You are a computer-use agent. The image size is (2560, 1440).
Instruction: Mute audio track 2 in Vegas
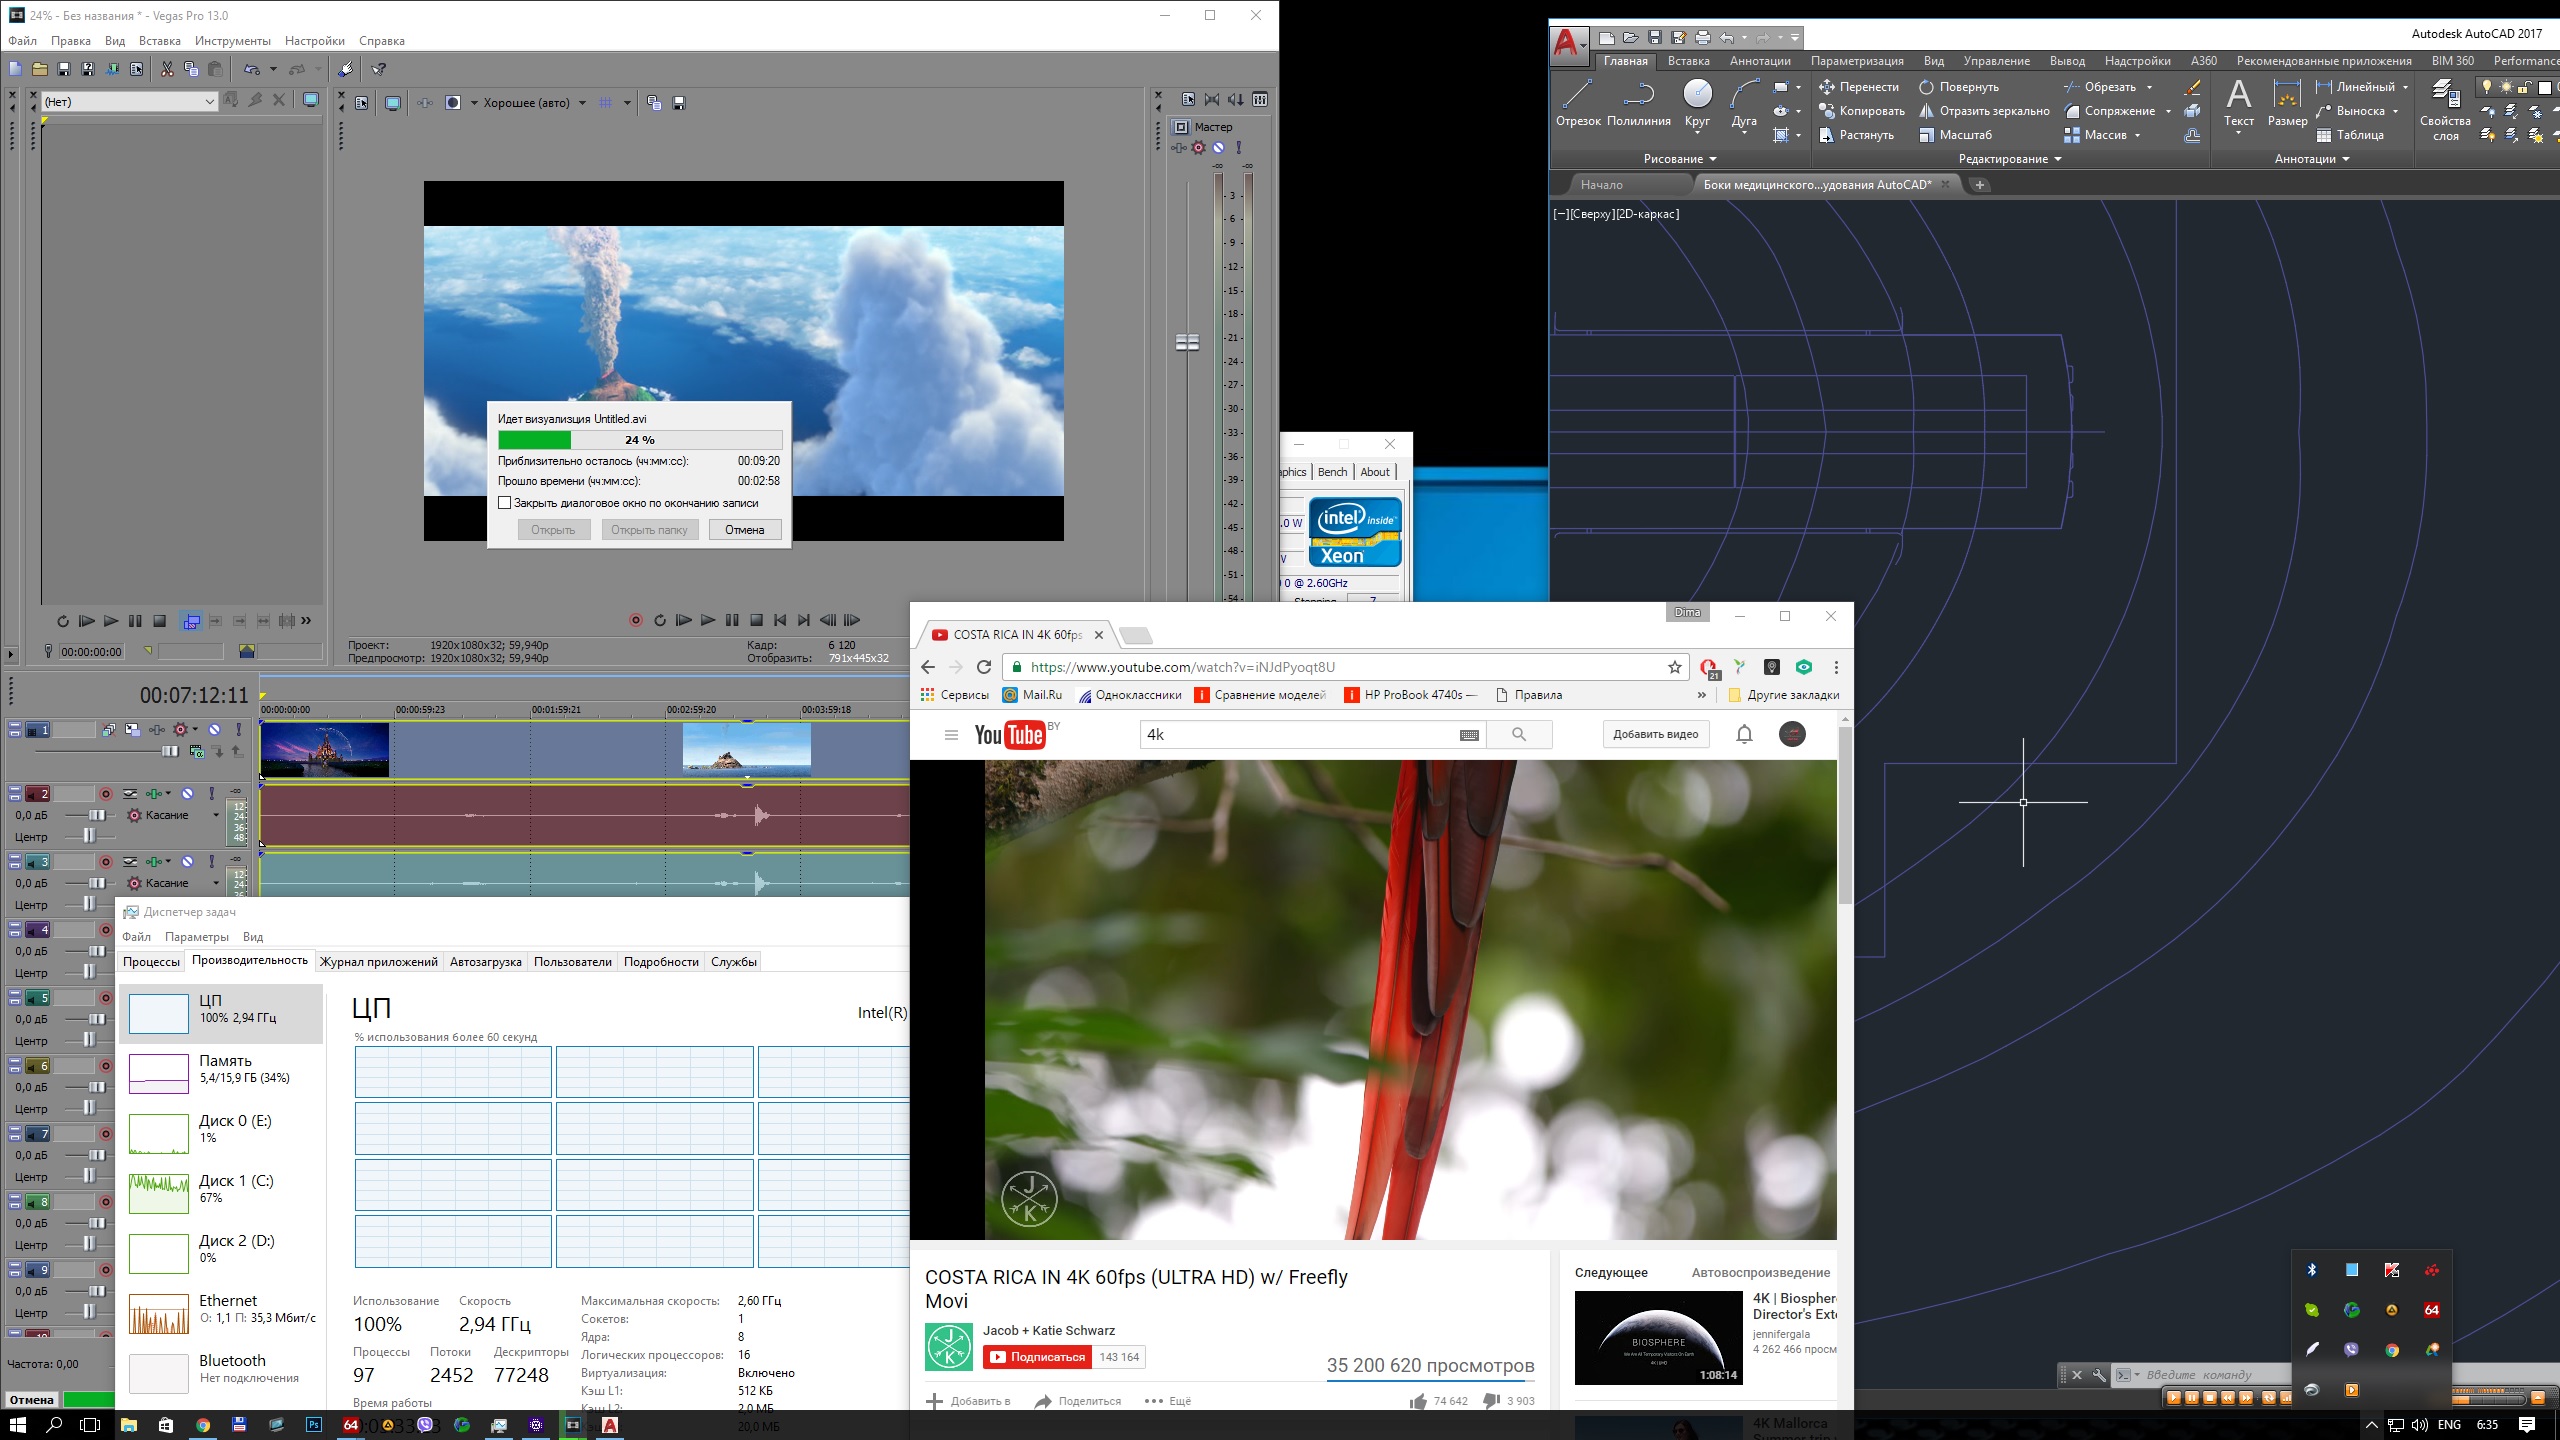187,794
